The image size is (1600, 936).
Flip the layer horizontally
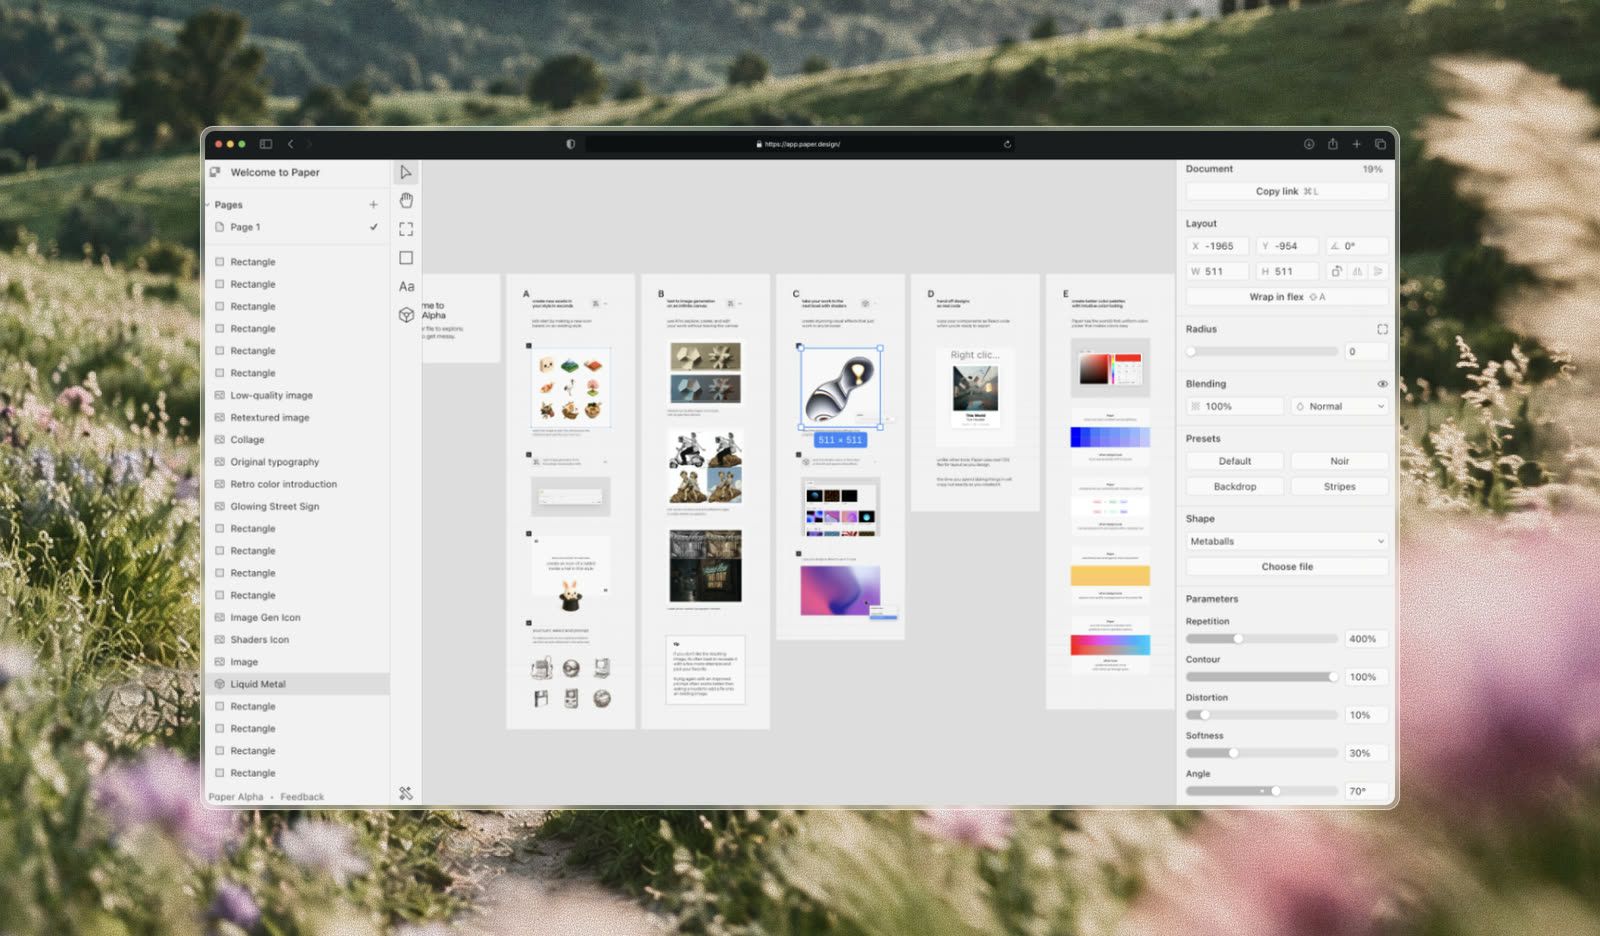tap(1357, 271)
